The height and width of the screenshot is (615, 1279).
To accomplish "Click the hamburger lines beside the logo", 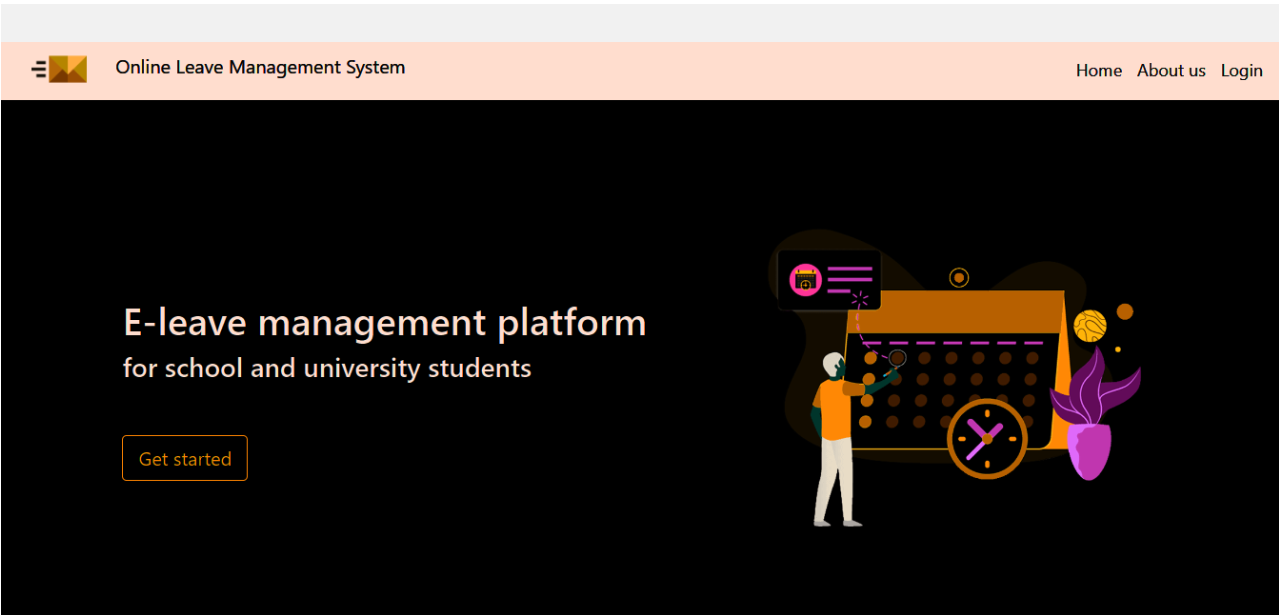I will pos(38,69).
